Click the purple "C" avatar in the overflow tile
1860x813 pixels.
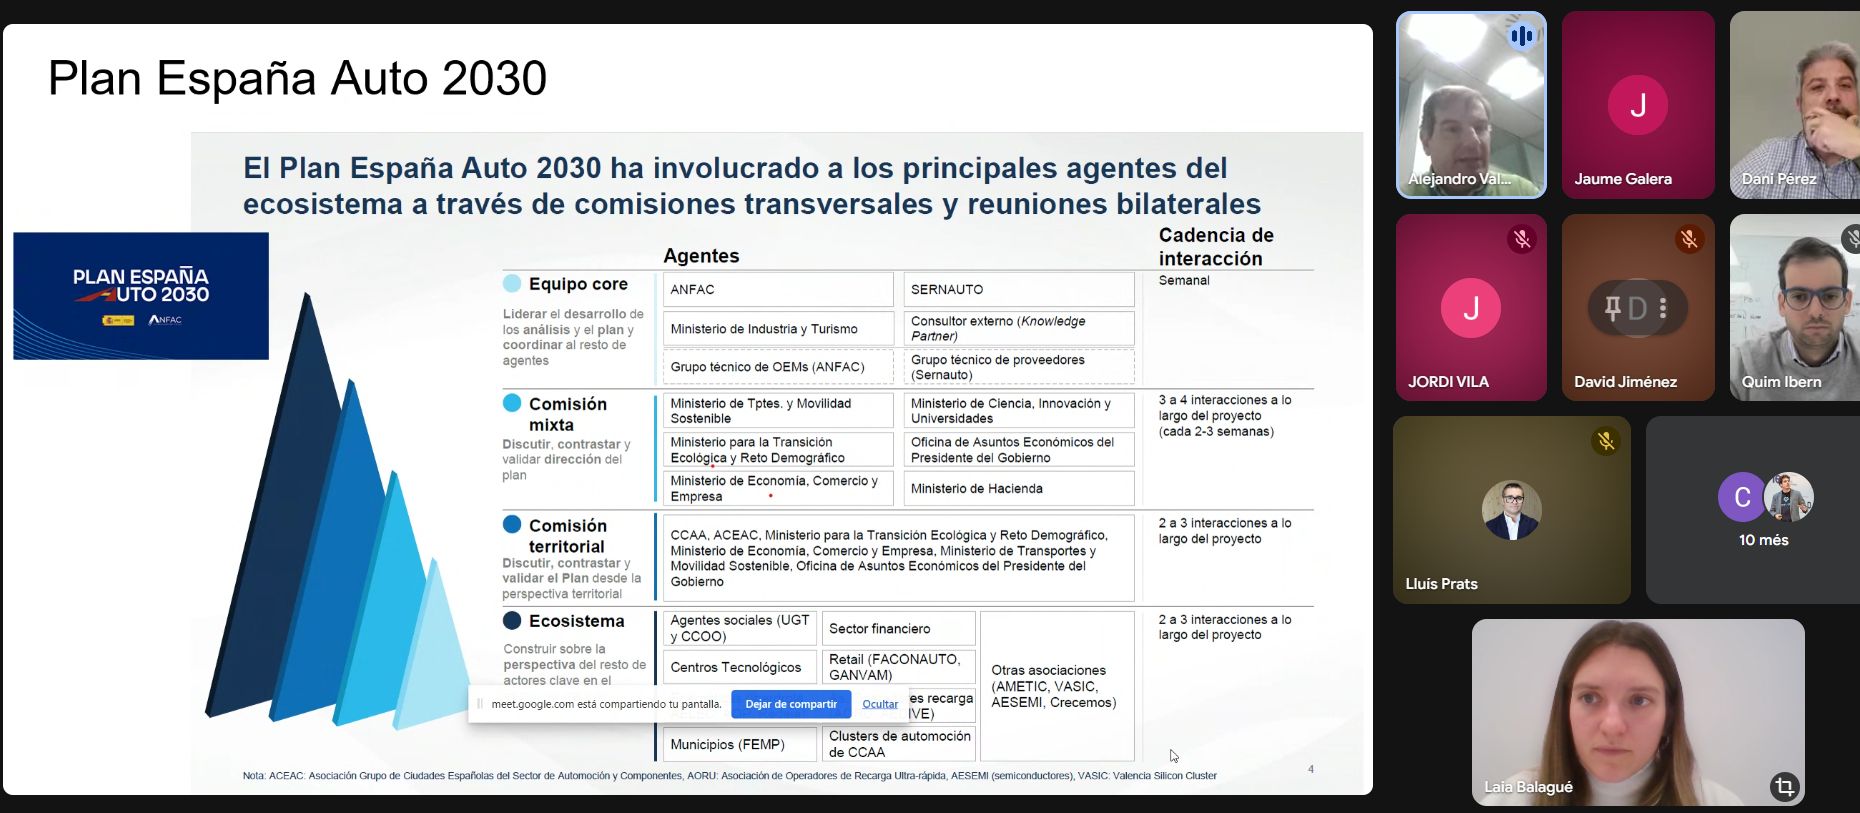(x=1741, y=497)
